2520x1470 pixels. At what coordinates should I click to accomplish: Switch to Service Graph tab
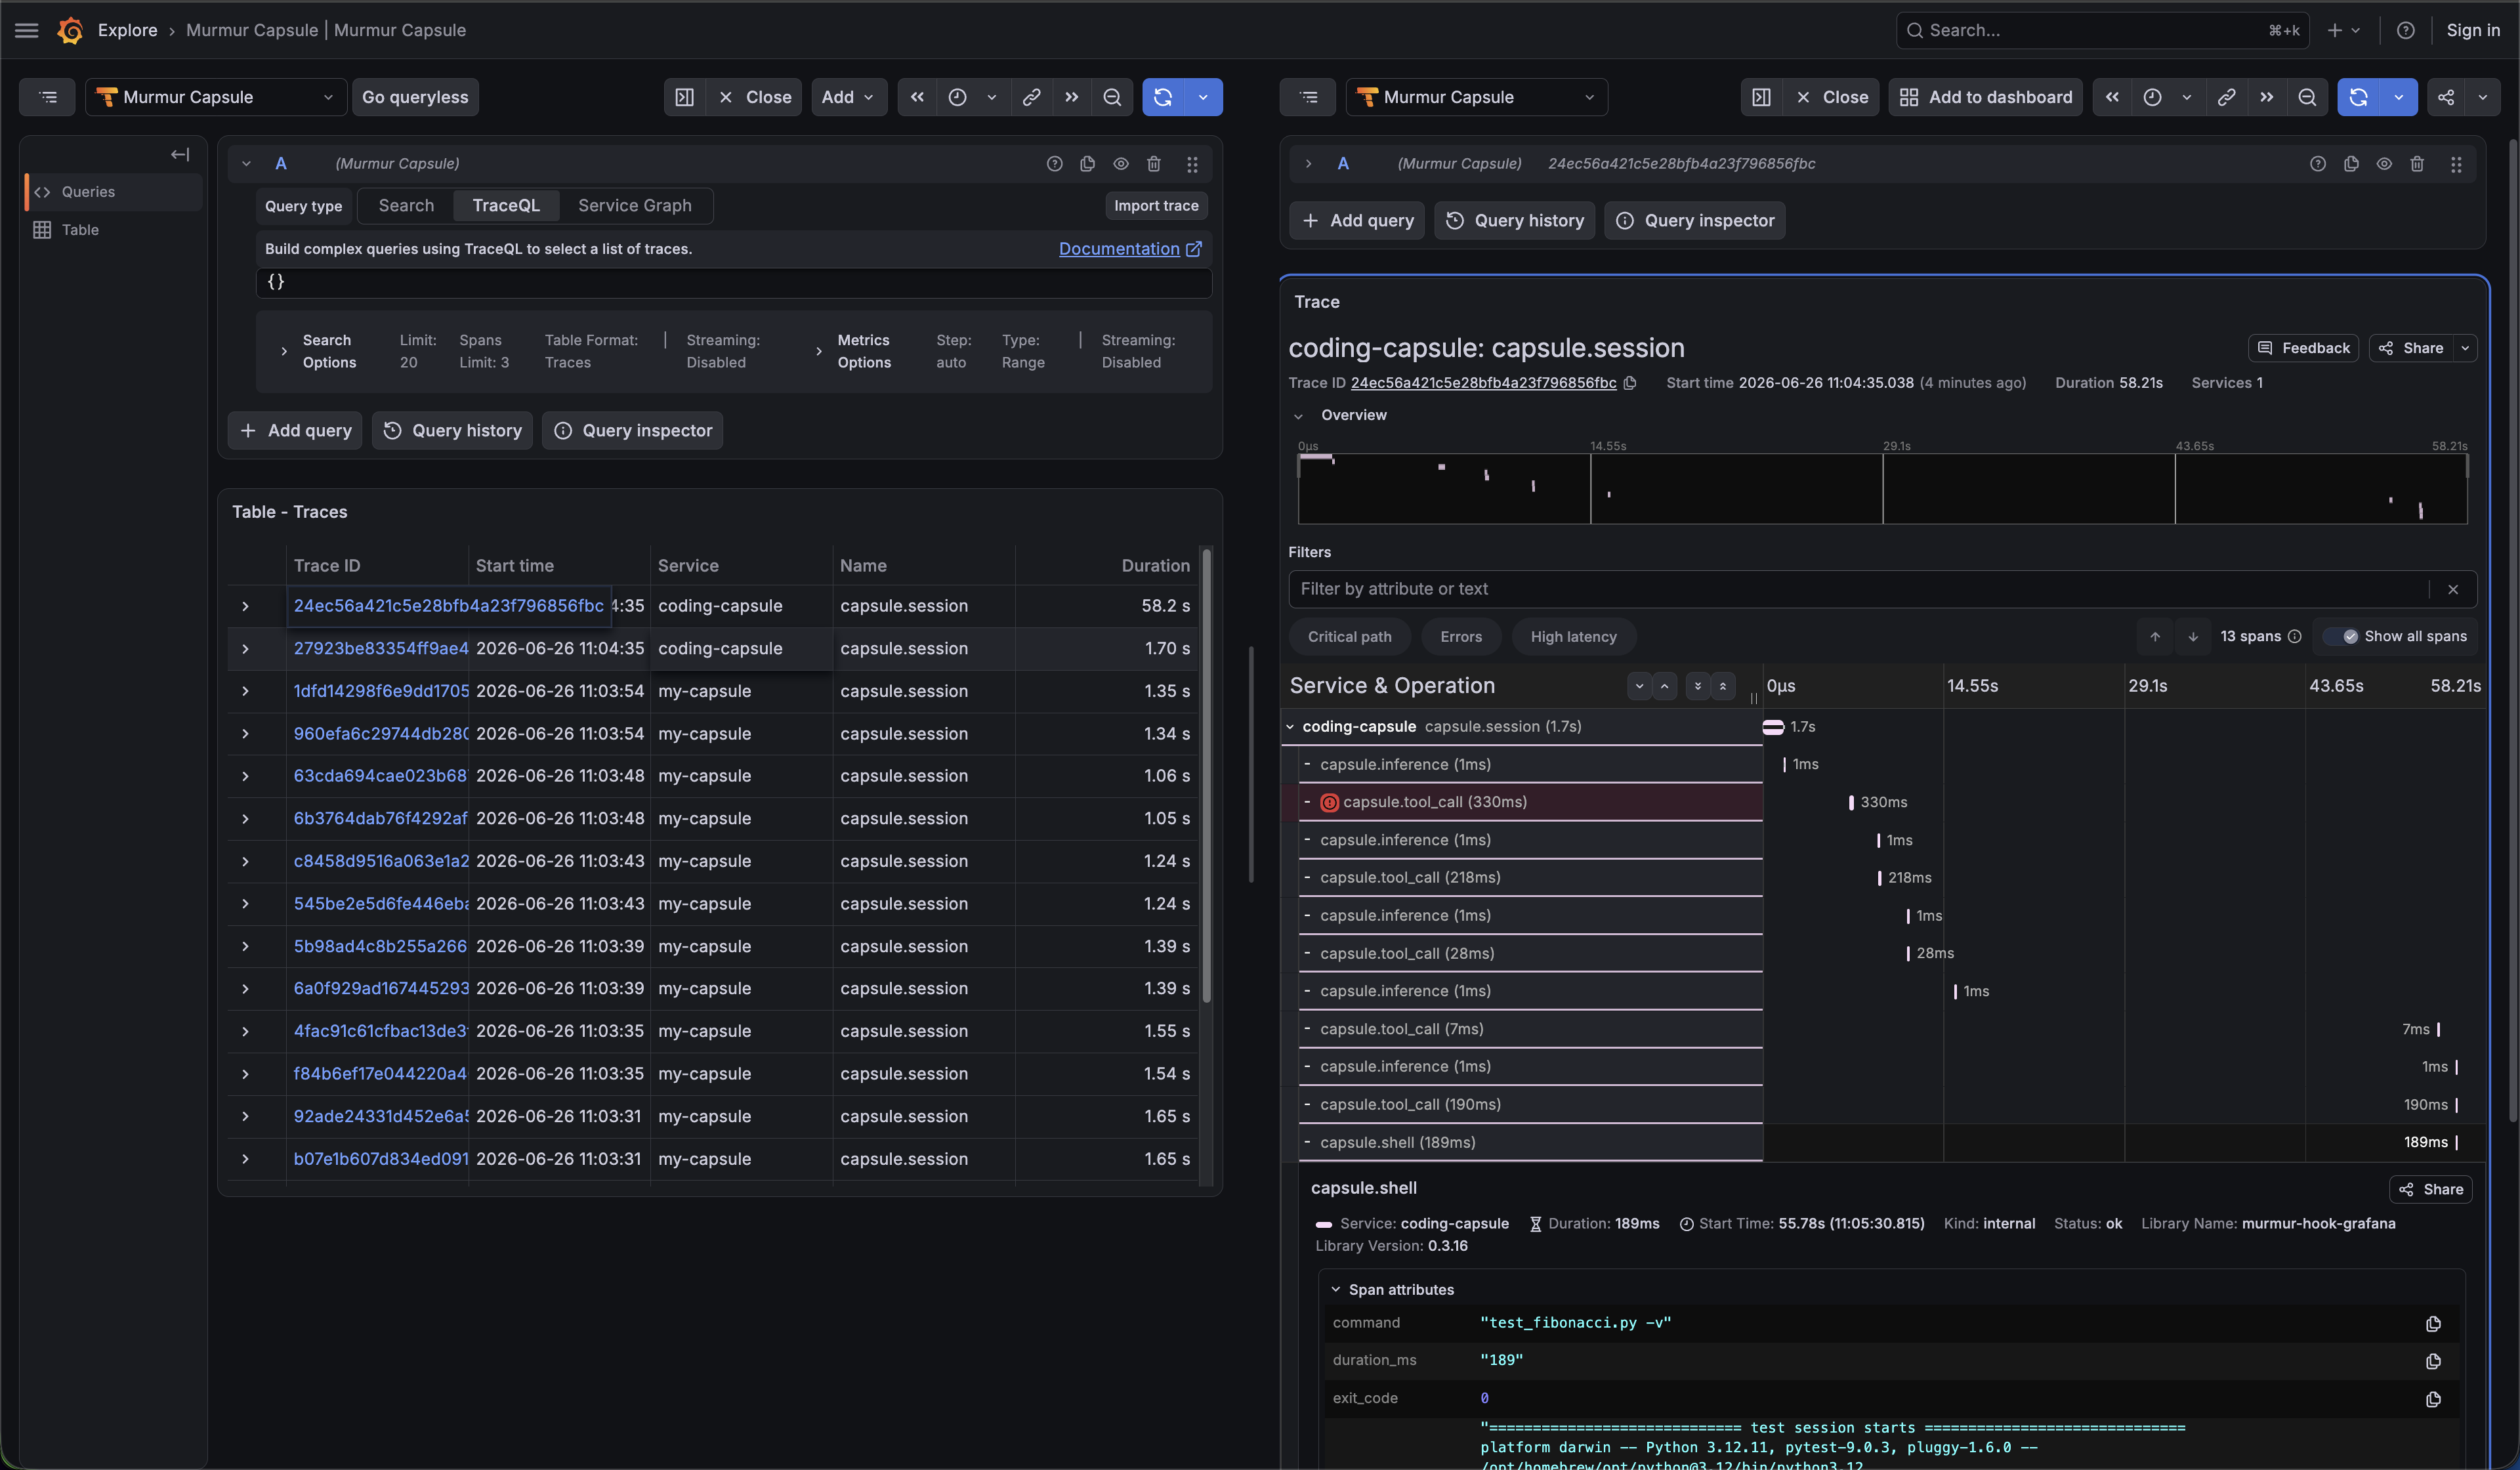(x=634, y=206)
